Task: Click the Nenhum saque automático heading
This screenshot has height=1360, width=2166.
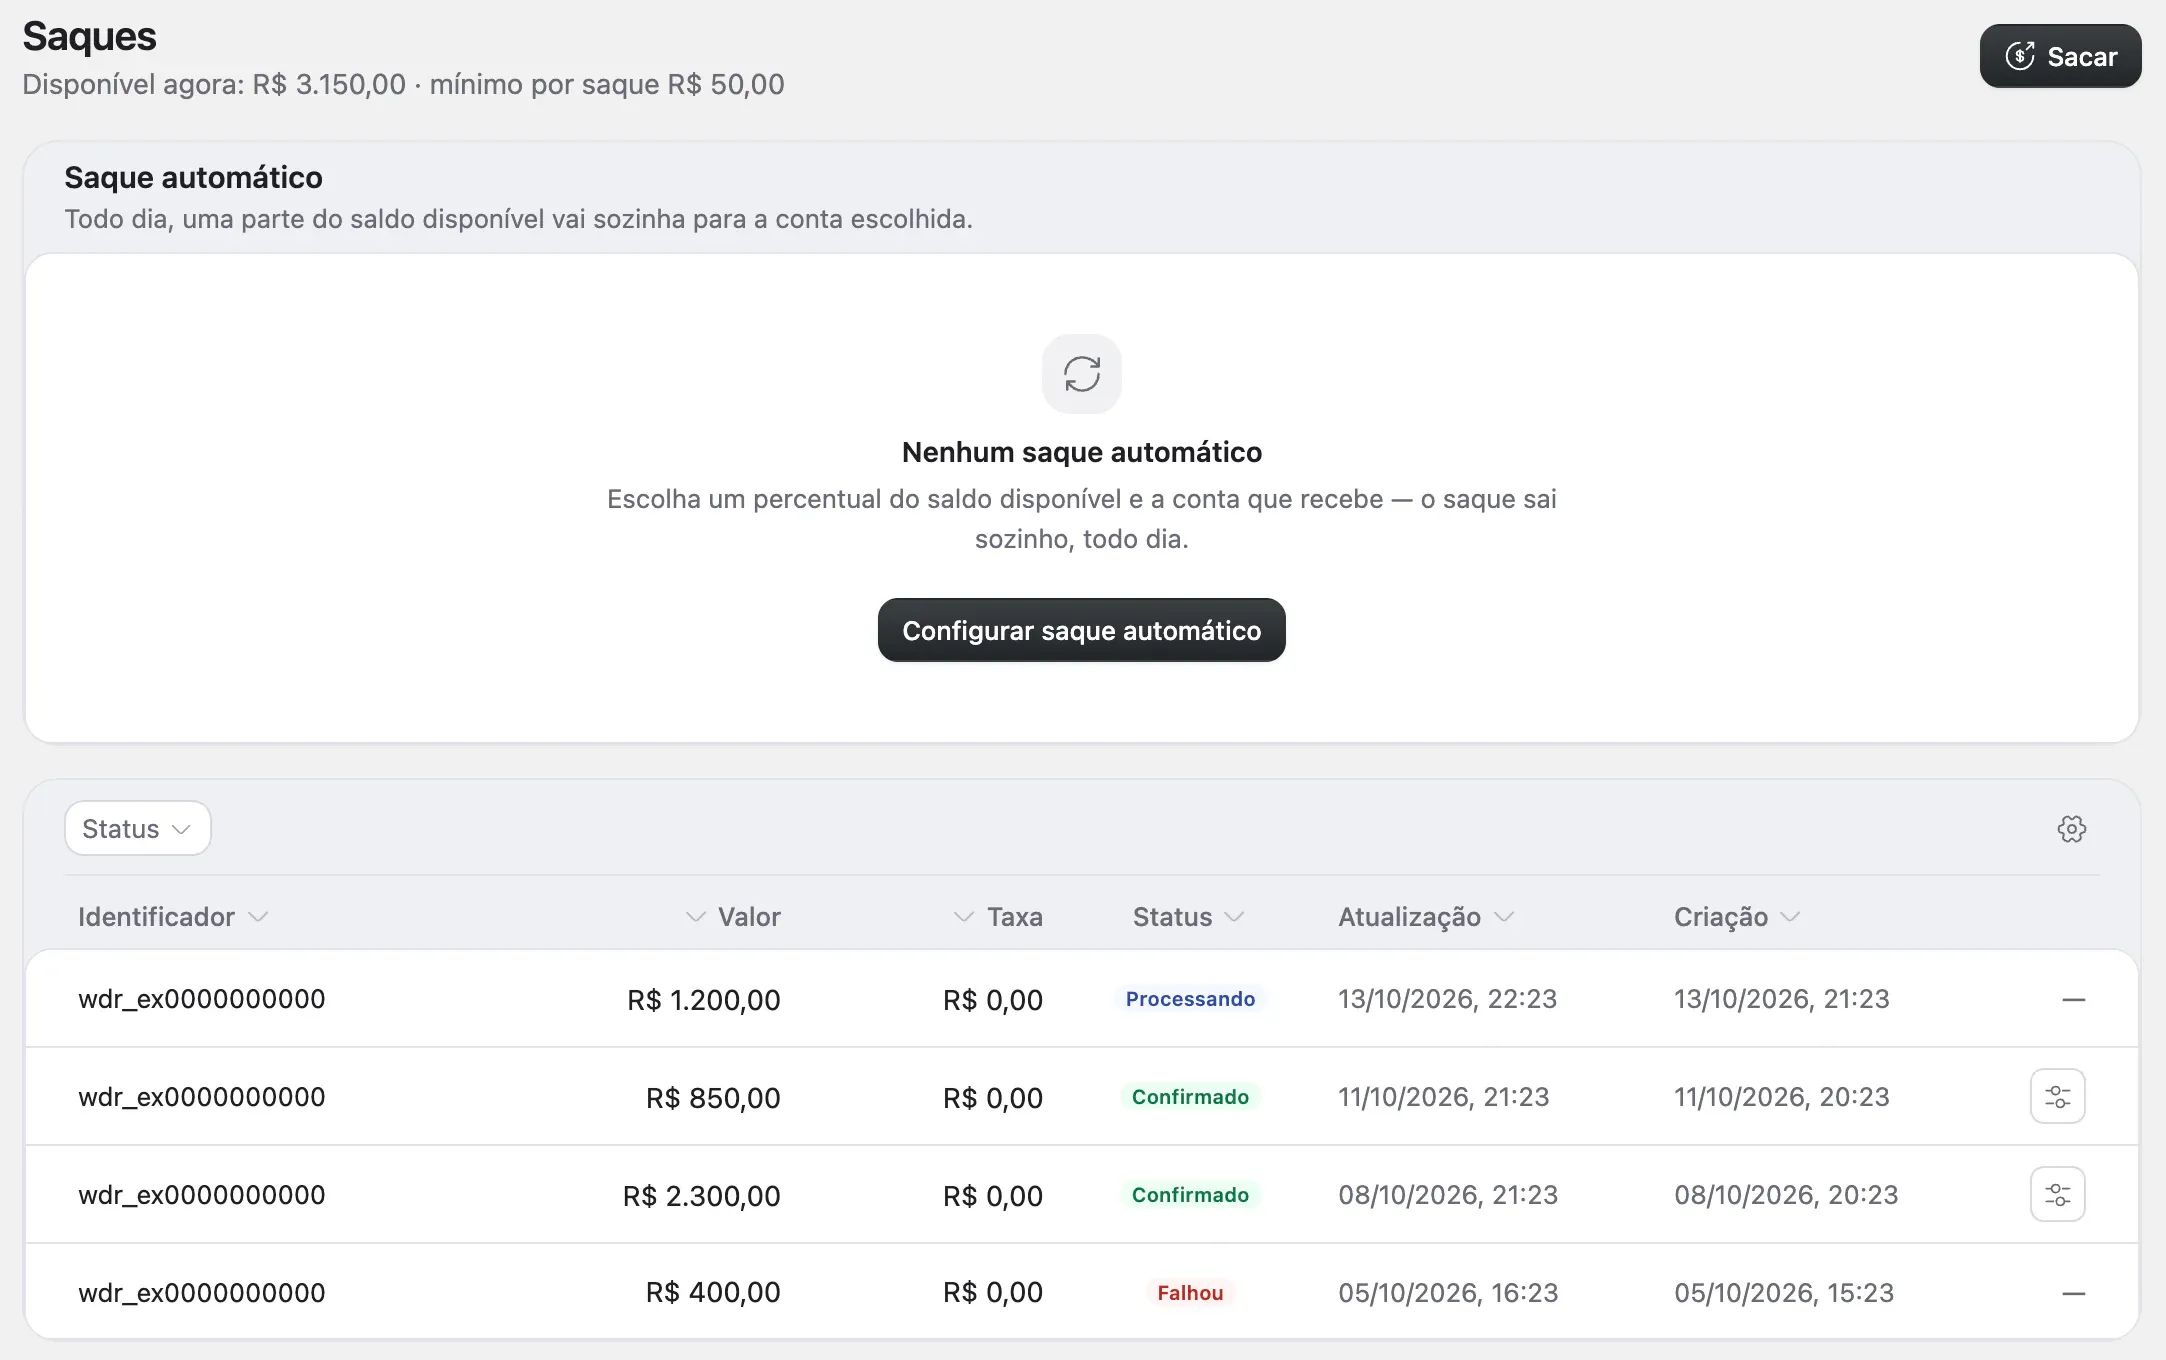Action: click(1081, 452)
